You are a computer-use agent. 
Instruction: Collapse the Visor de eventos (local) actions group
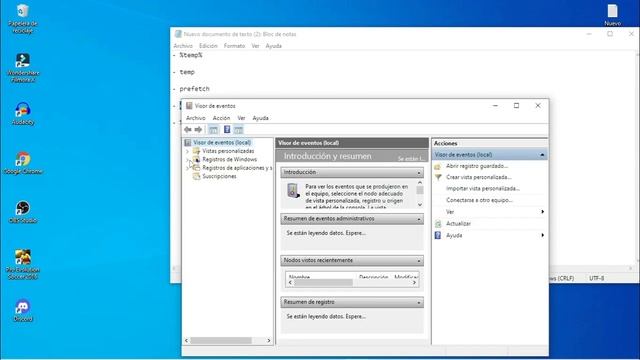point(542,155)
